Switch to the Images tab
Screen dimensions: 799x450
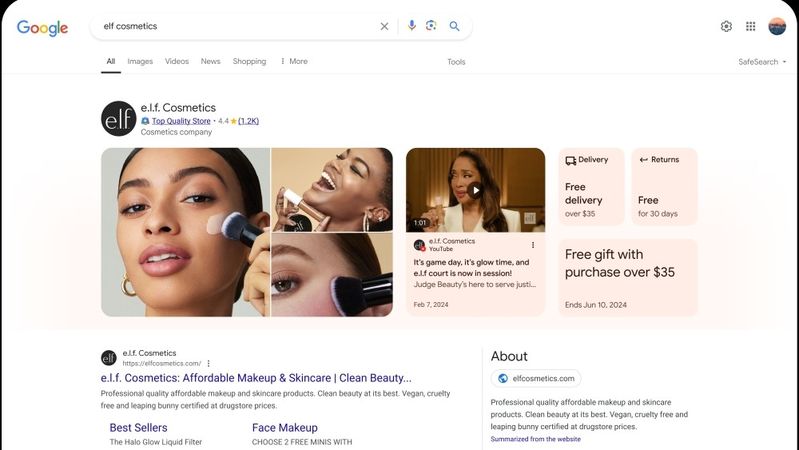pos(140,61)
